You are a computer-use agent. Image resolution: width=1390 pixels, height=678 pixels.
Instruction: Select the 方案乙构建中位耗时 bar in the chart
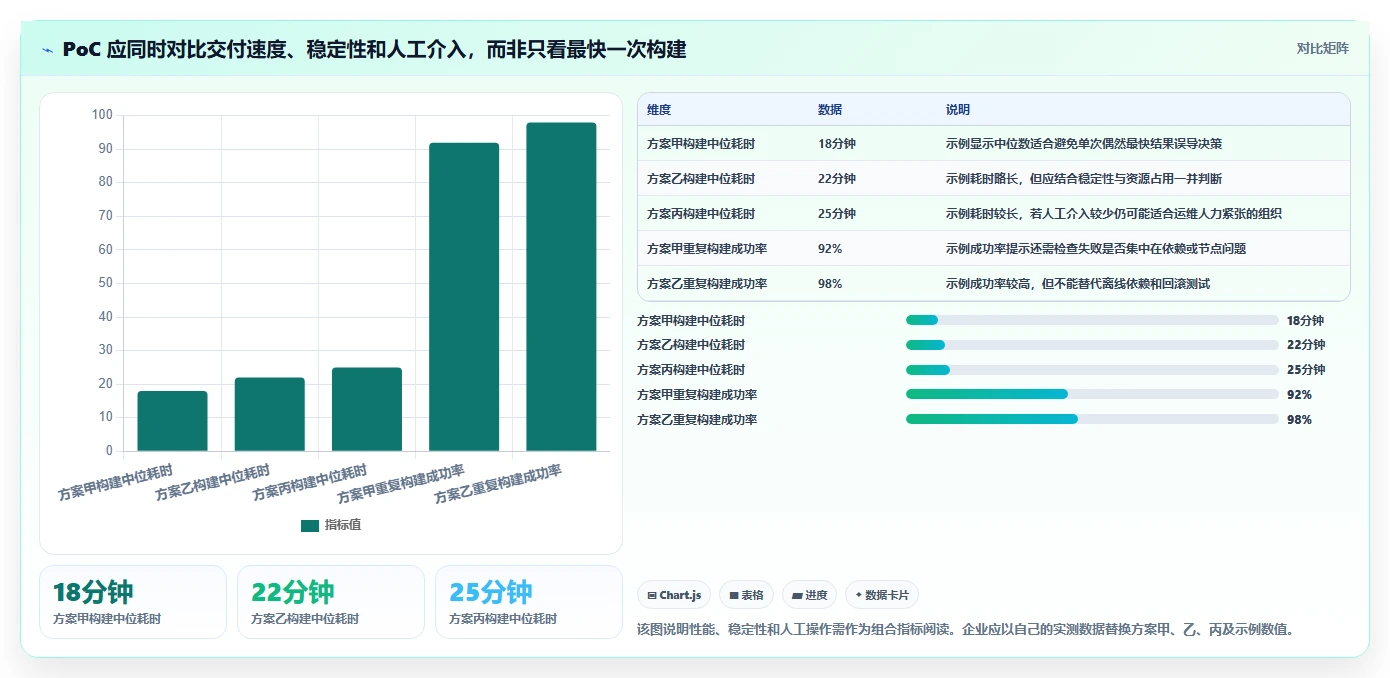269,414
